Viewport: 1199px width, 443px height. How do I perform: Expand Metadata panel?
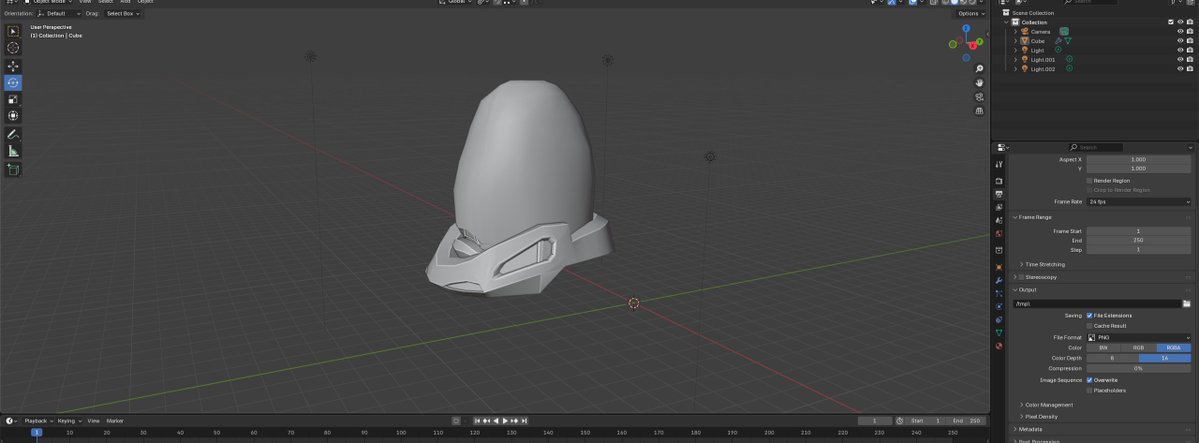click(1028, 429)
